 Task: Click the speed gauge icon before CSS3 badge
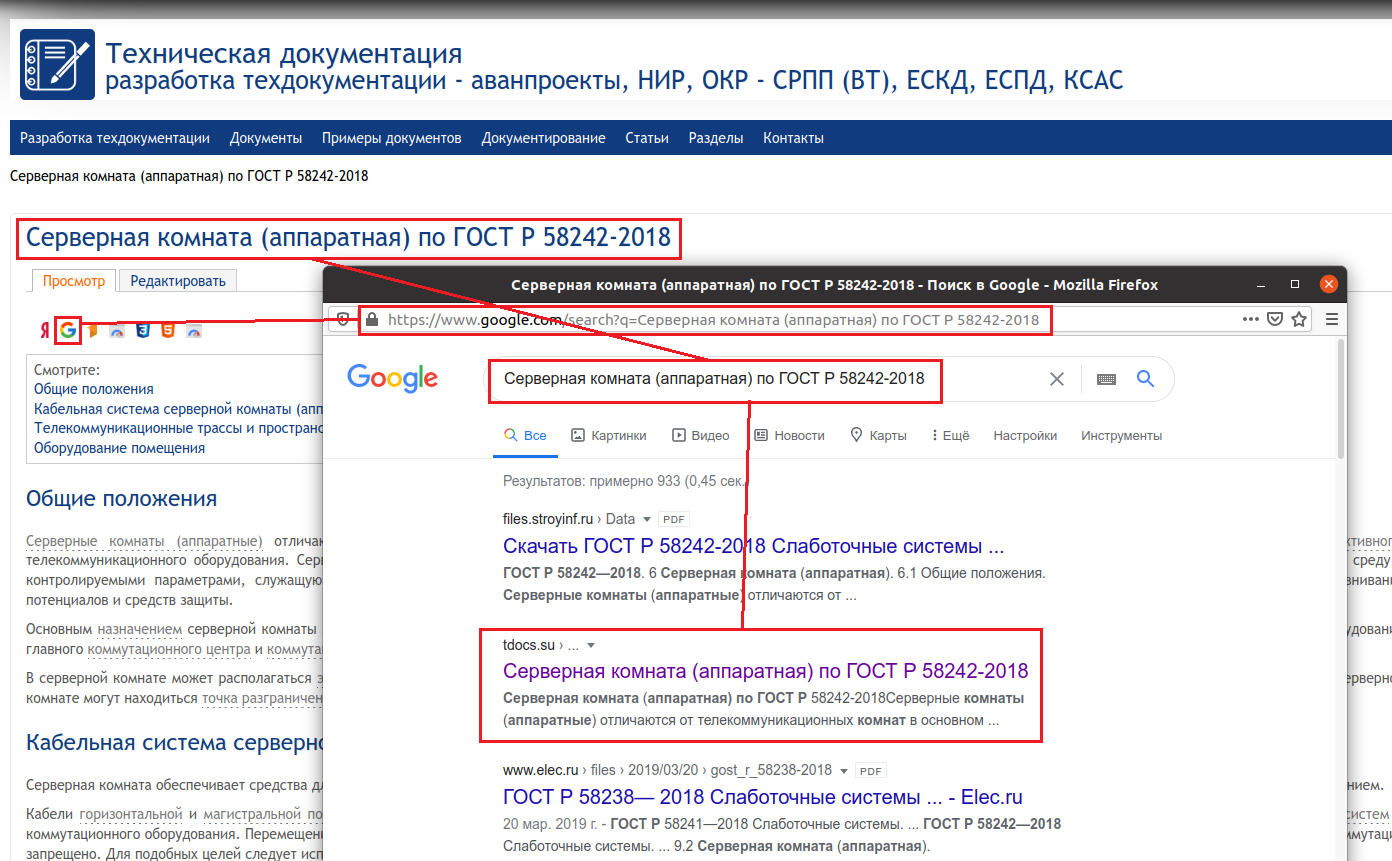tap(117, 330)
